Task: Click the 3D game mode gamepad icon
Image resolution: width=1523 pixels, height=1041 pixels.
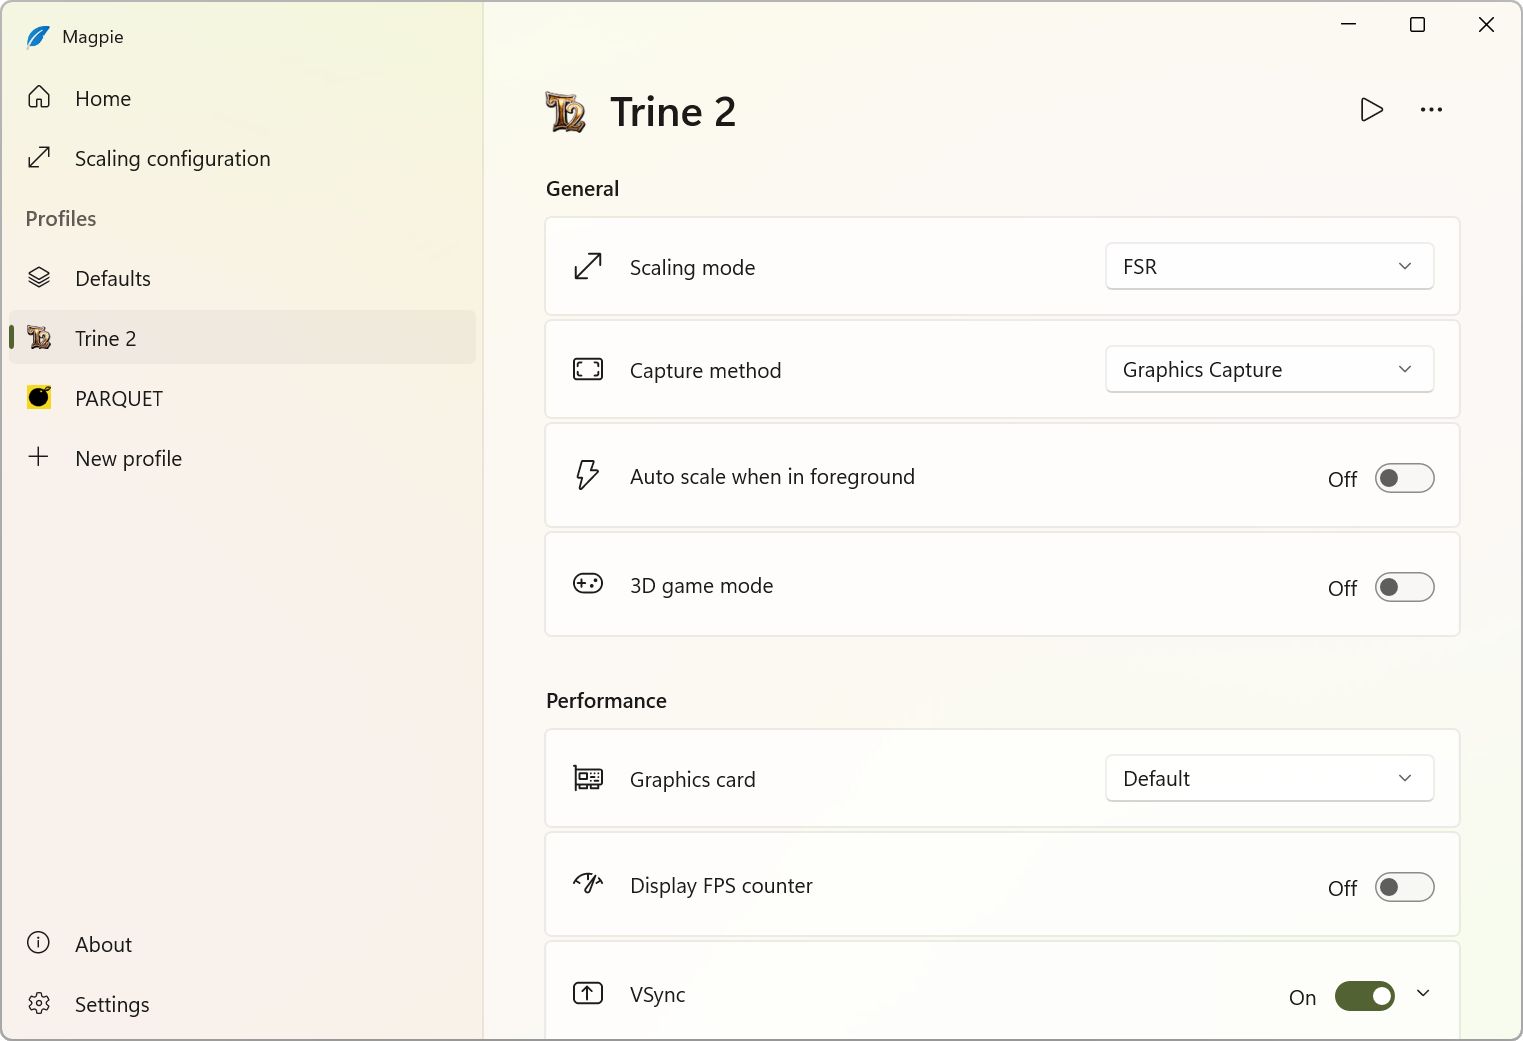Action: pos(587,584)
